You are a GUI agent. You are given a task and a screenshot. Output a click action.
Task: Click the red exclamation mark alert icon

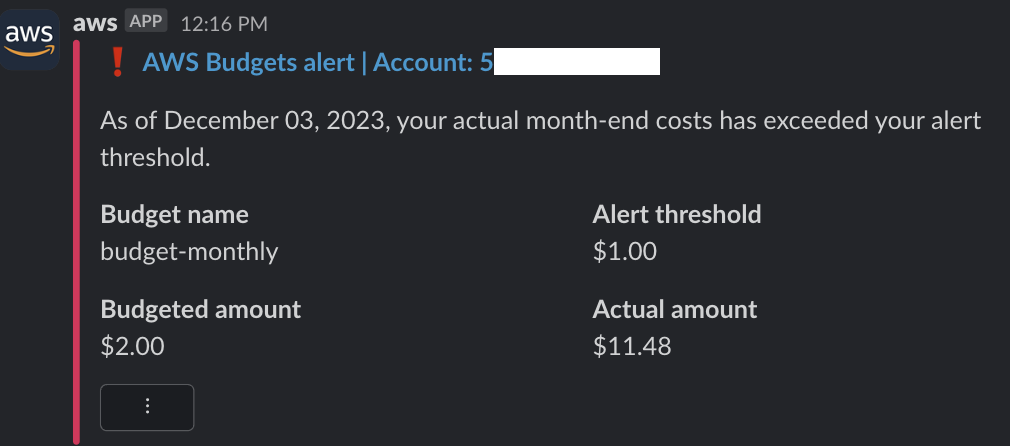117,63
